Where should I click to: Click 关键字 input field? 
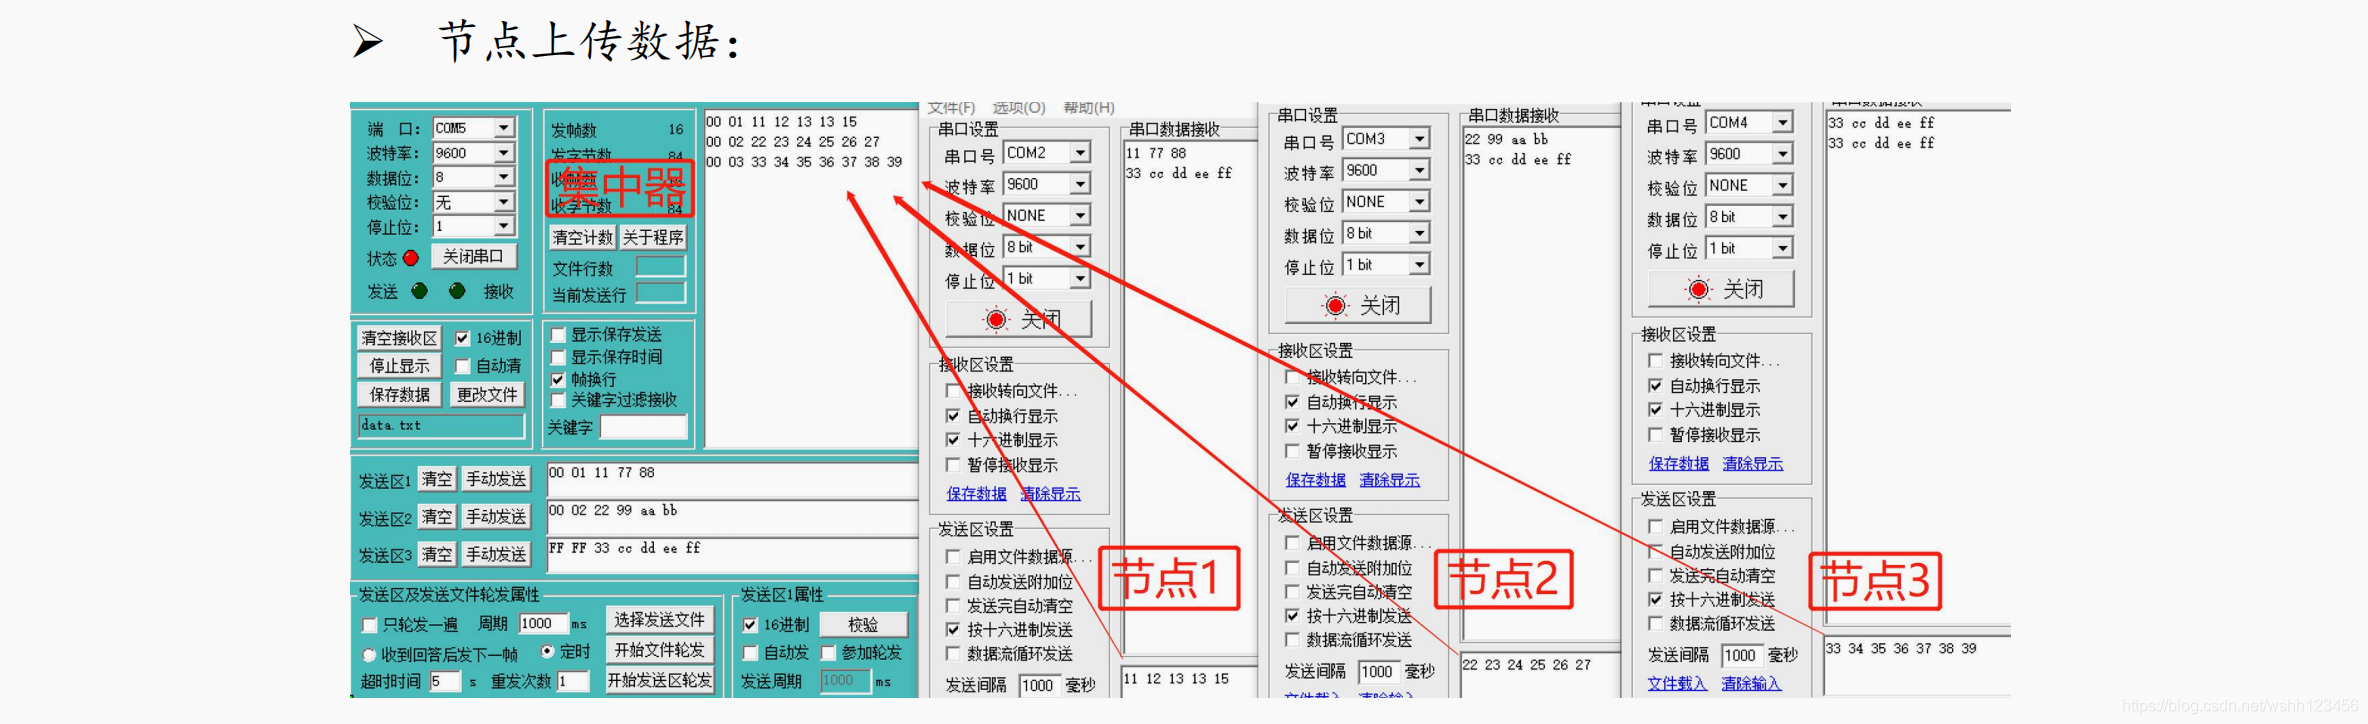(x=643, y=427)
